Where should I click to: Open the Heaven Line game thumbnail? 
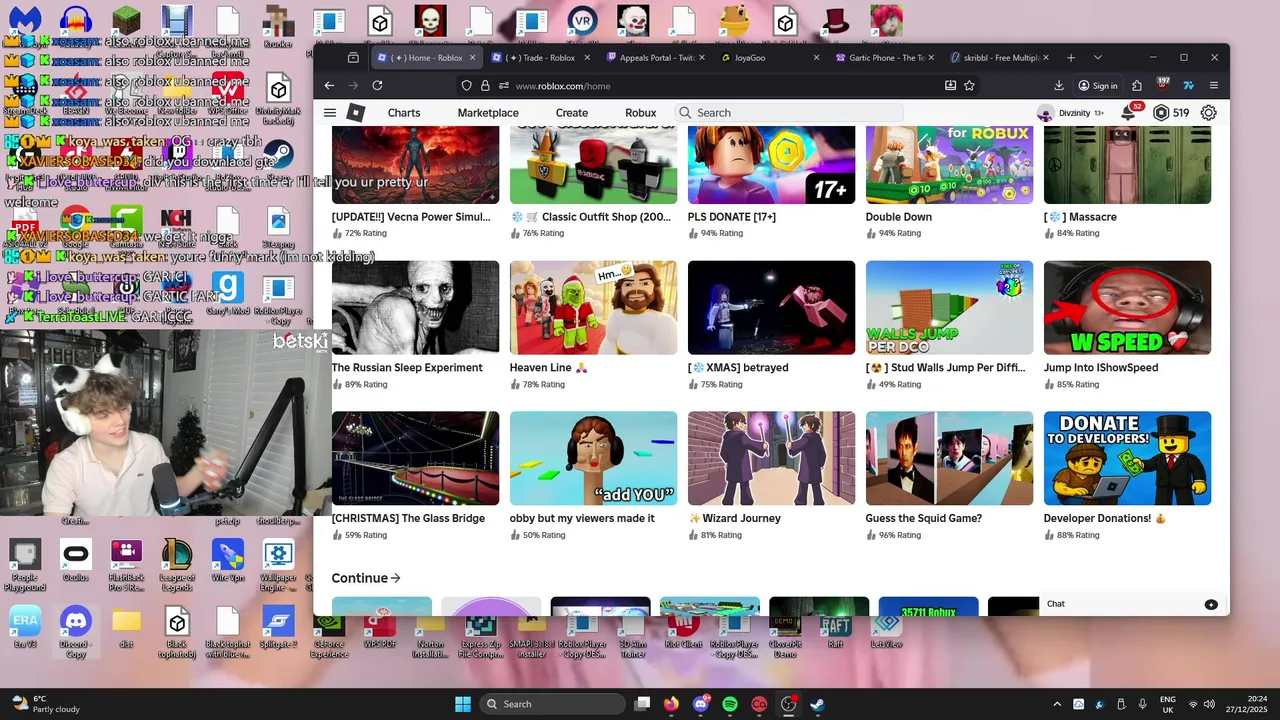pos(593,308)
